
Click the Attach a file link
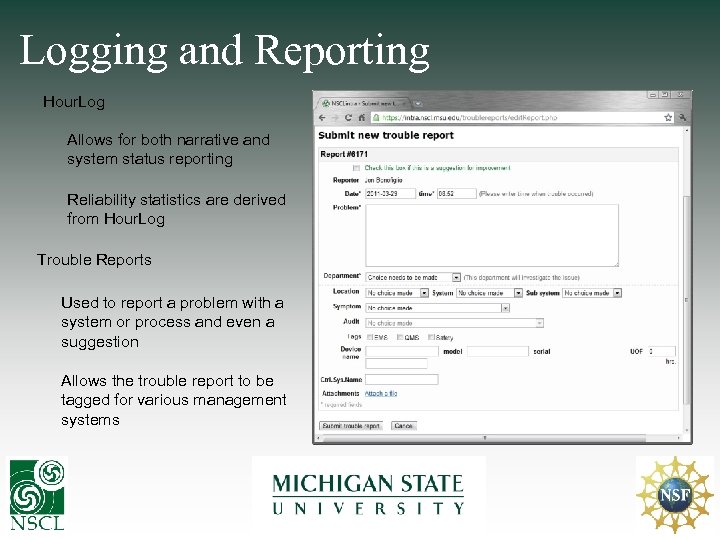click(381, 394)
